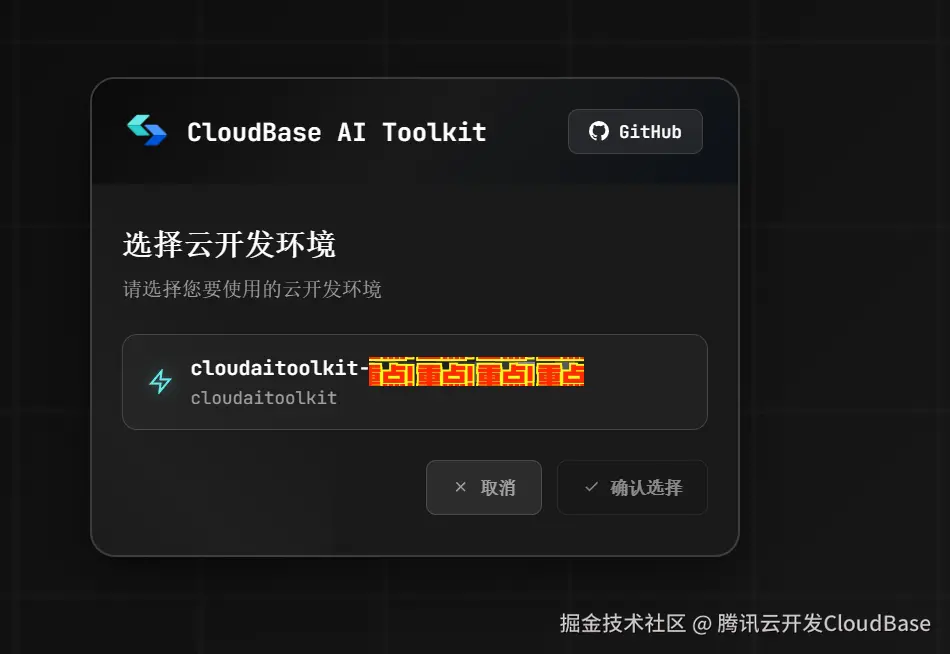Image resolution: width=950 pixels, height=654 pixels.
Task: Click the CloudBase logo icon
Action: click(x=147, y=130)
